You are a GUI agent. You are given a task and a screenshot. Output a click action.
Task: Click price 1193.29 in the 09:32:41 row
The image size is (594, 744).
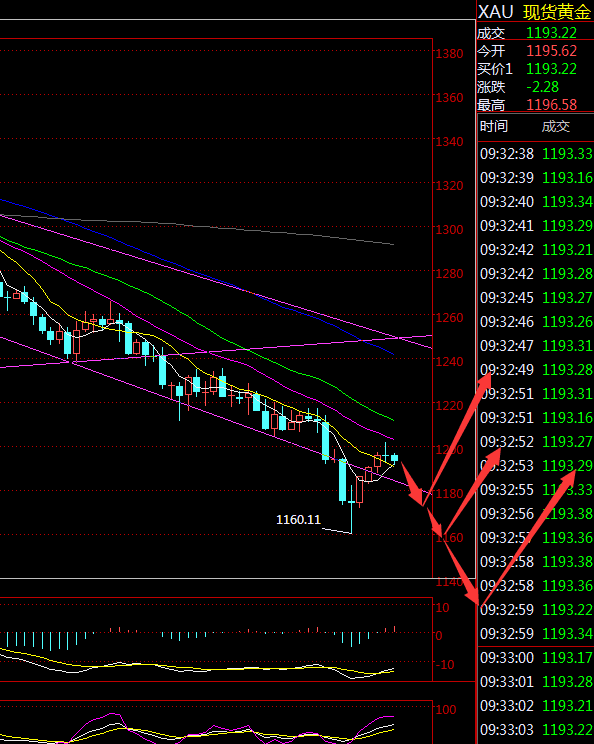click(x=567, y=225)
